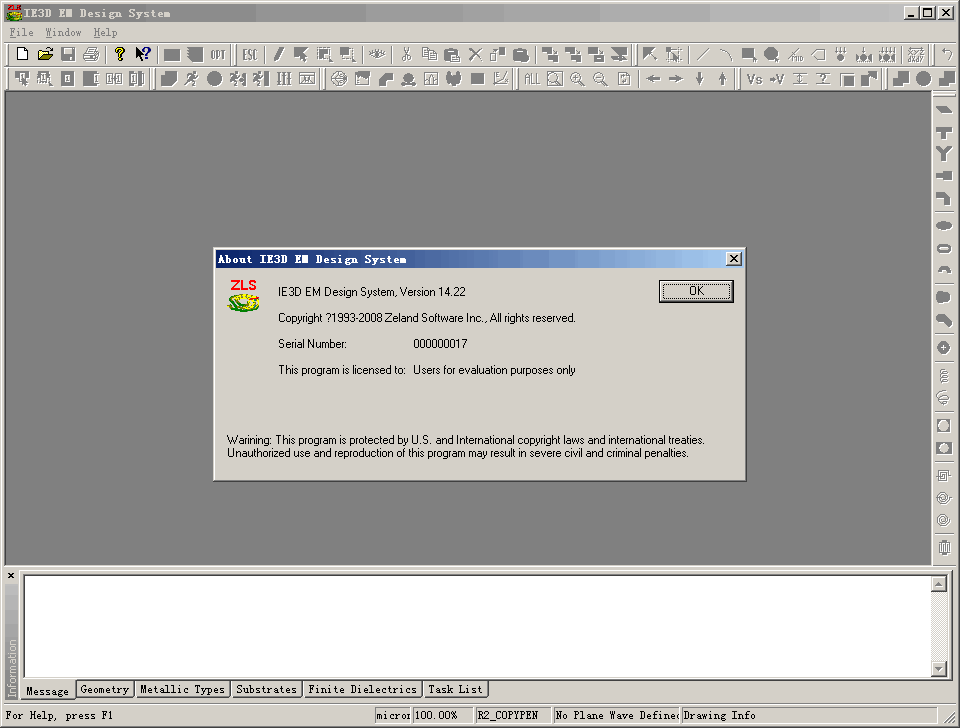Open the Help menu
This screenshot has height=728, width=960.
pyautogui.click(x=105, y=32)
